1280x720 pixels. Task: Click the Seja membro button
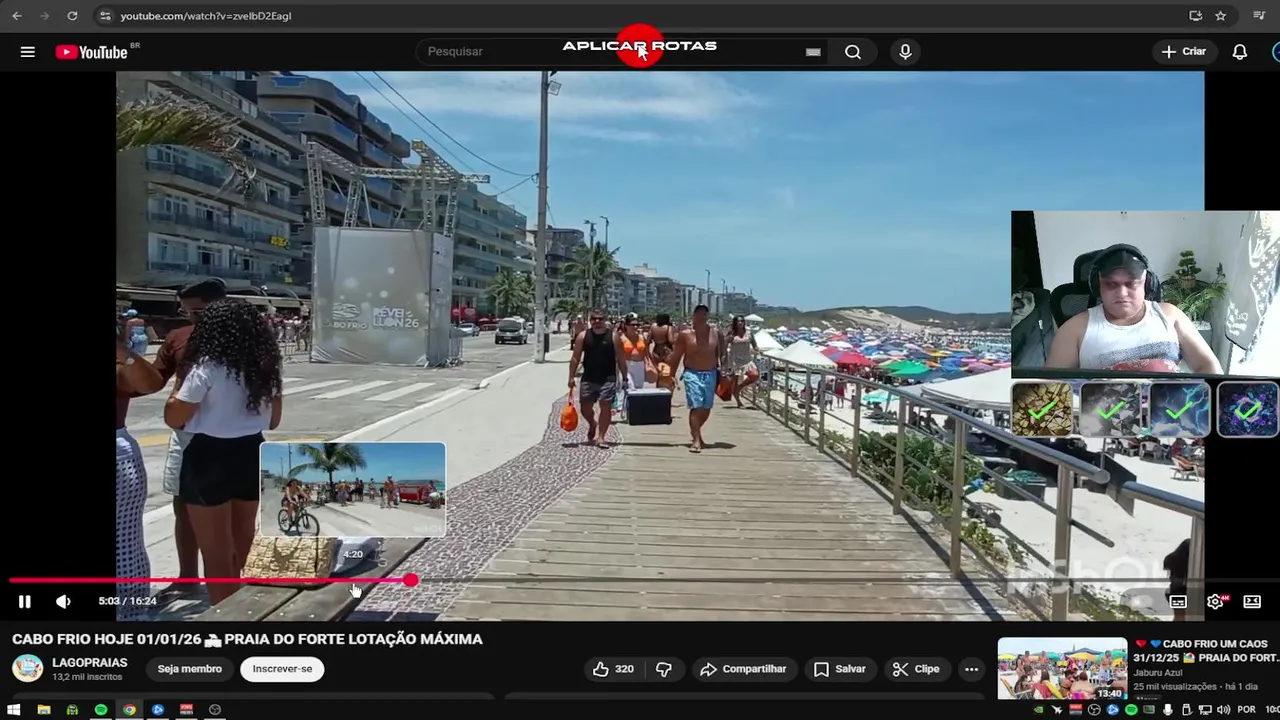point(190,669)
